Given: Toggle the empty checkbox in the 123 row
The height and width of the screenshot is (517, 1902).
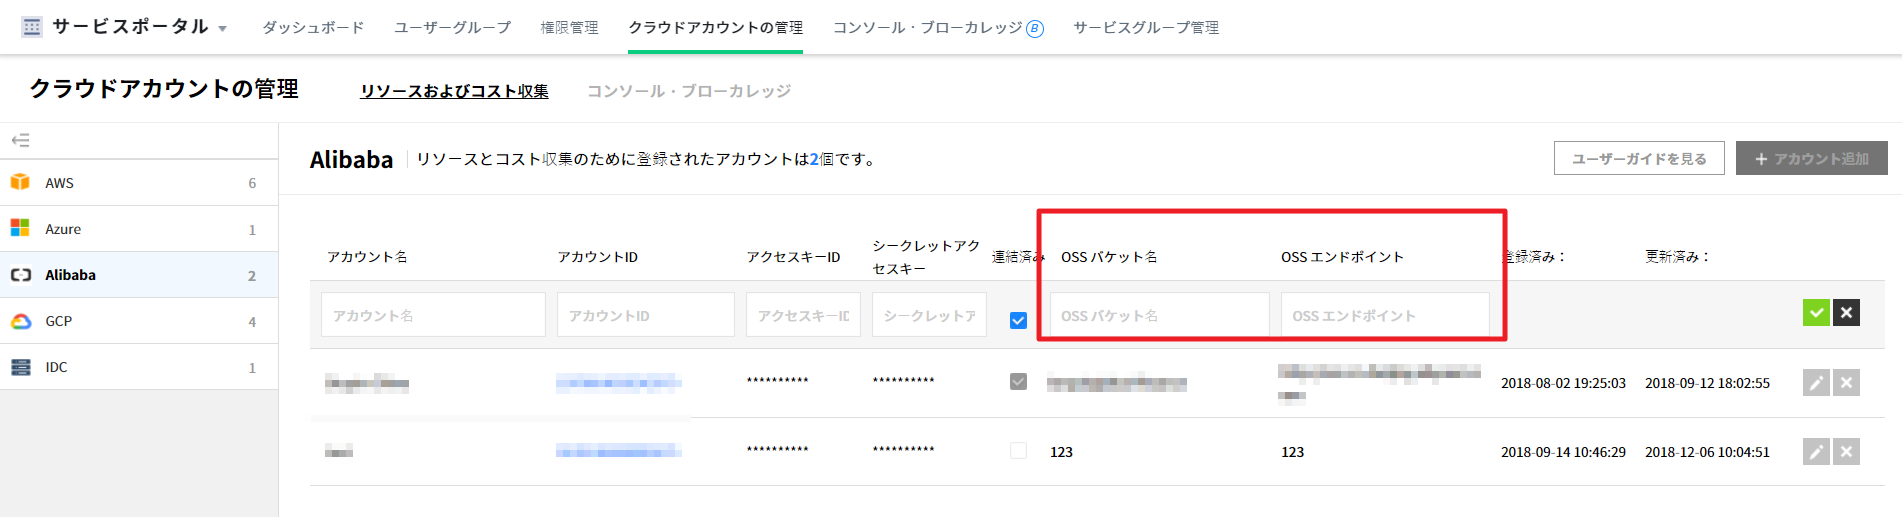Looking at the screenshot, I should pos(1018,451).
